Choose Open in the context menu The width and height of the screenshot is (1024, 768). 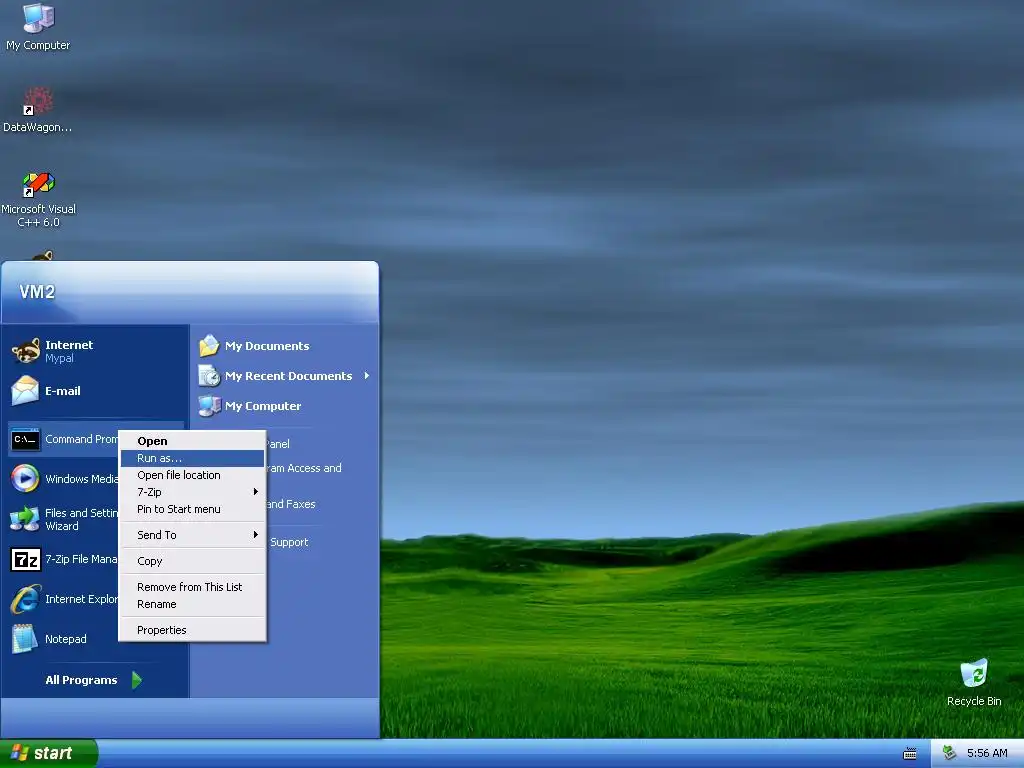(x=192, y=441)
